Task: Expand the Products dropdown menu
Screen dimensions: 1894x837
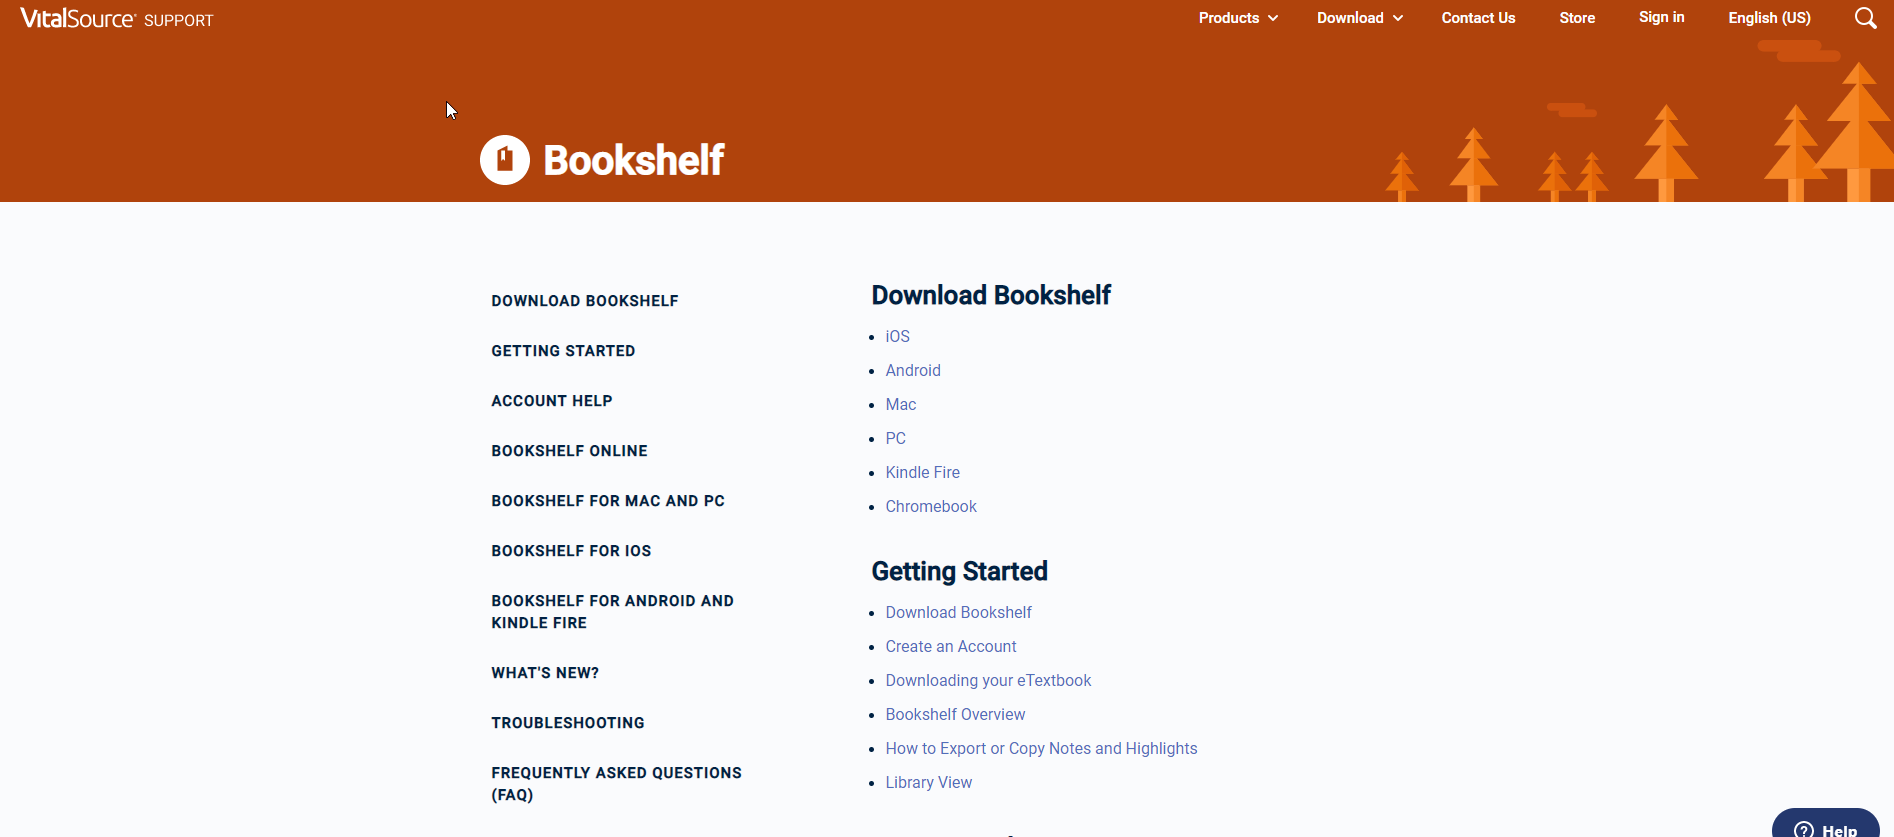Action: (x=1238, y=18)
